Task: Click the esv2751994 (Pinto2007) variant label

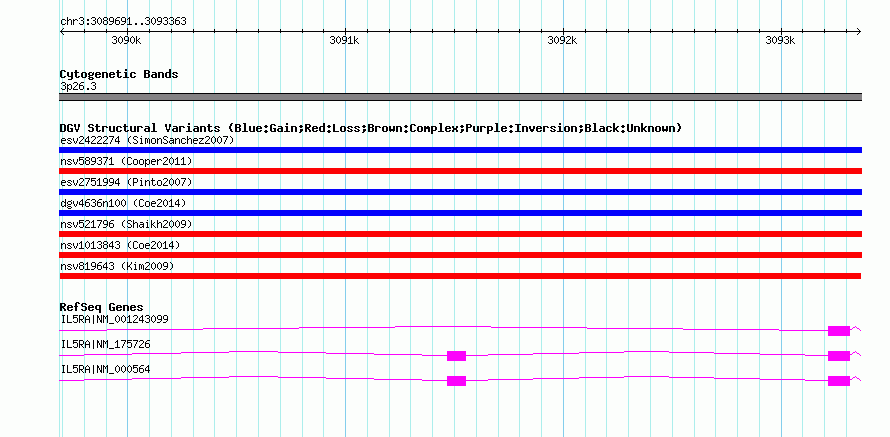Action: (126, 182)
